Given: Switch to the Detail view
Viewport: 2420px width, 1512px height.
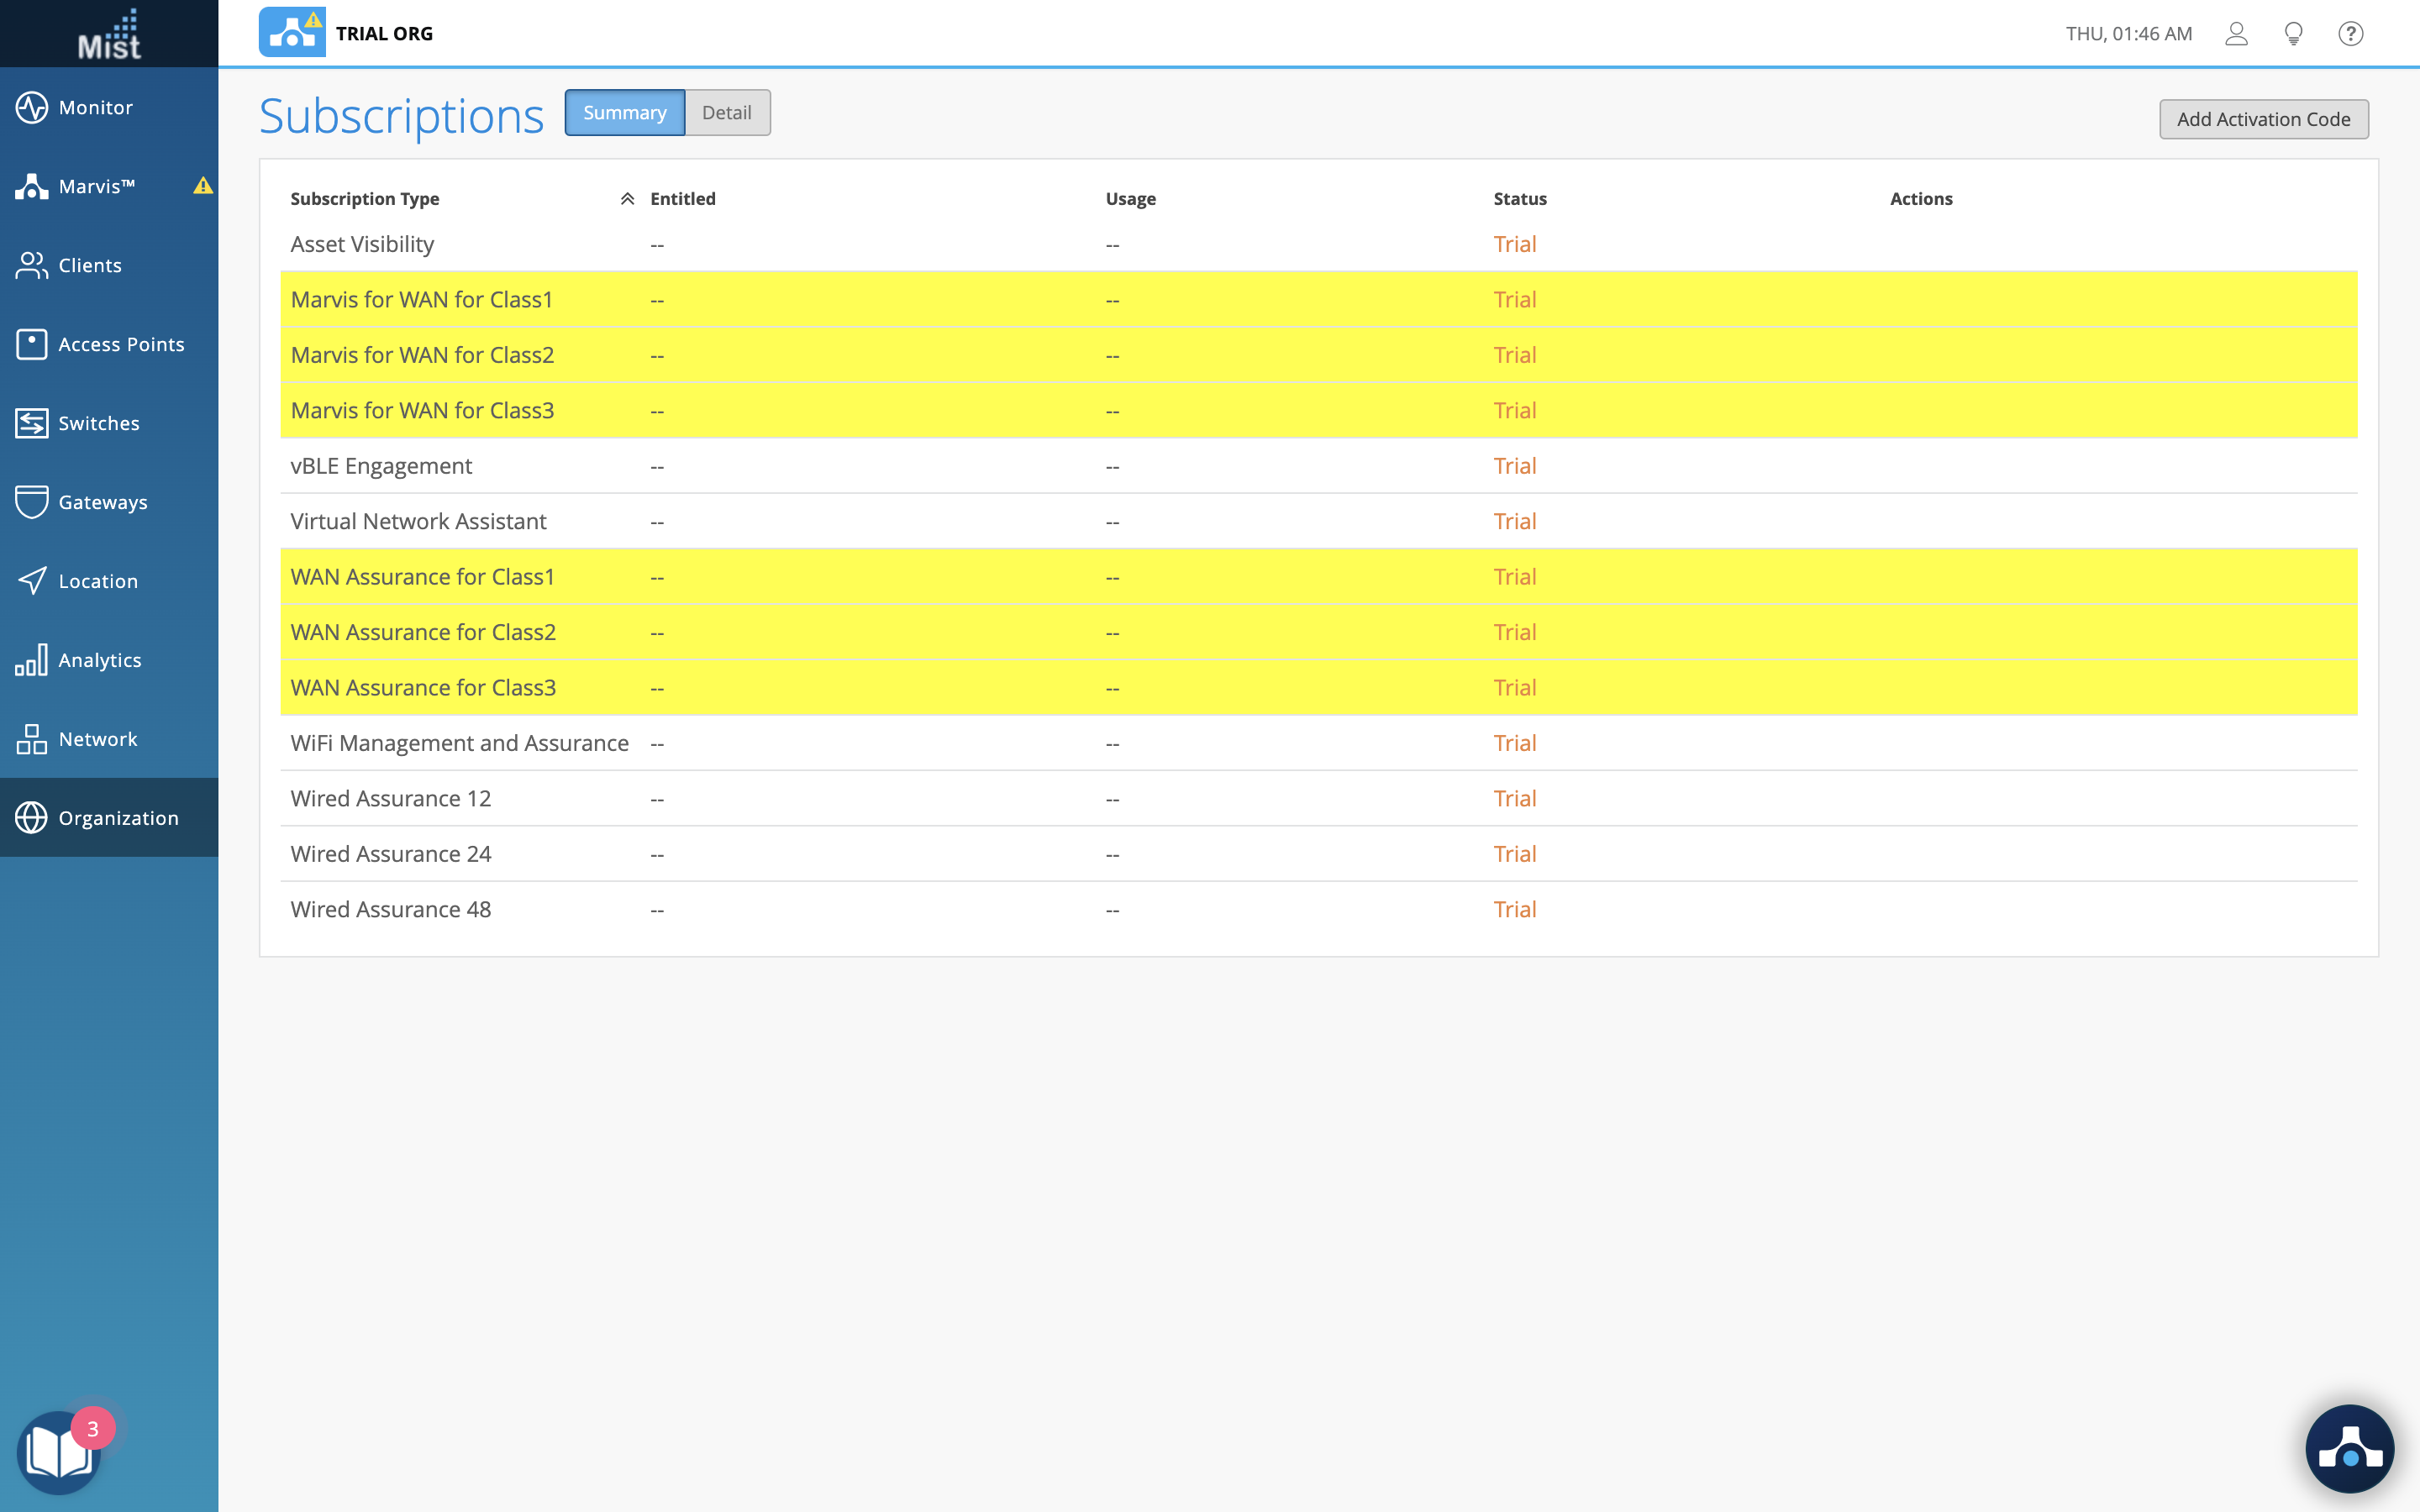Looking at the screenshot, I should [x=727, y=113].
